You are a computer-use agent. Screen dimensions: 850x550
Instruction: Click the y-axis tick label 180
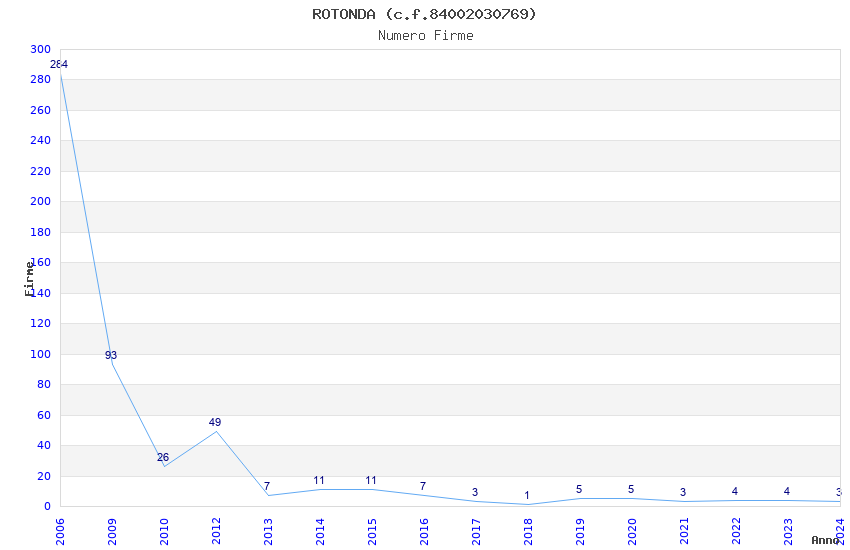click(41, 232)
